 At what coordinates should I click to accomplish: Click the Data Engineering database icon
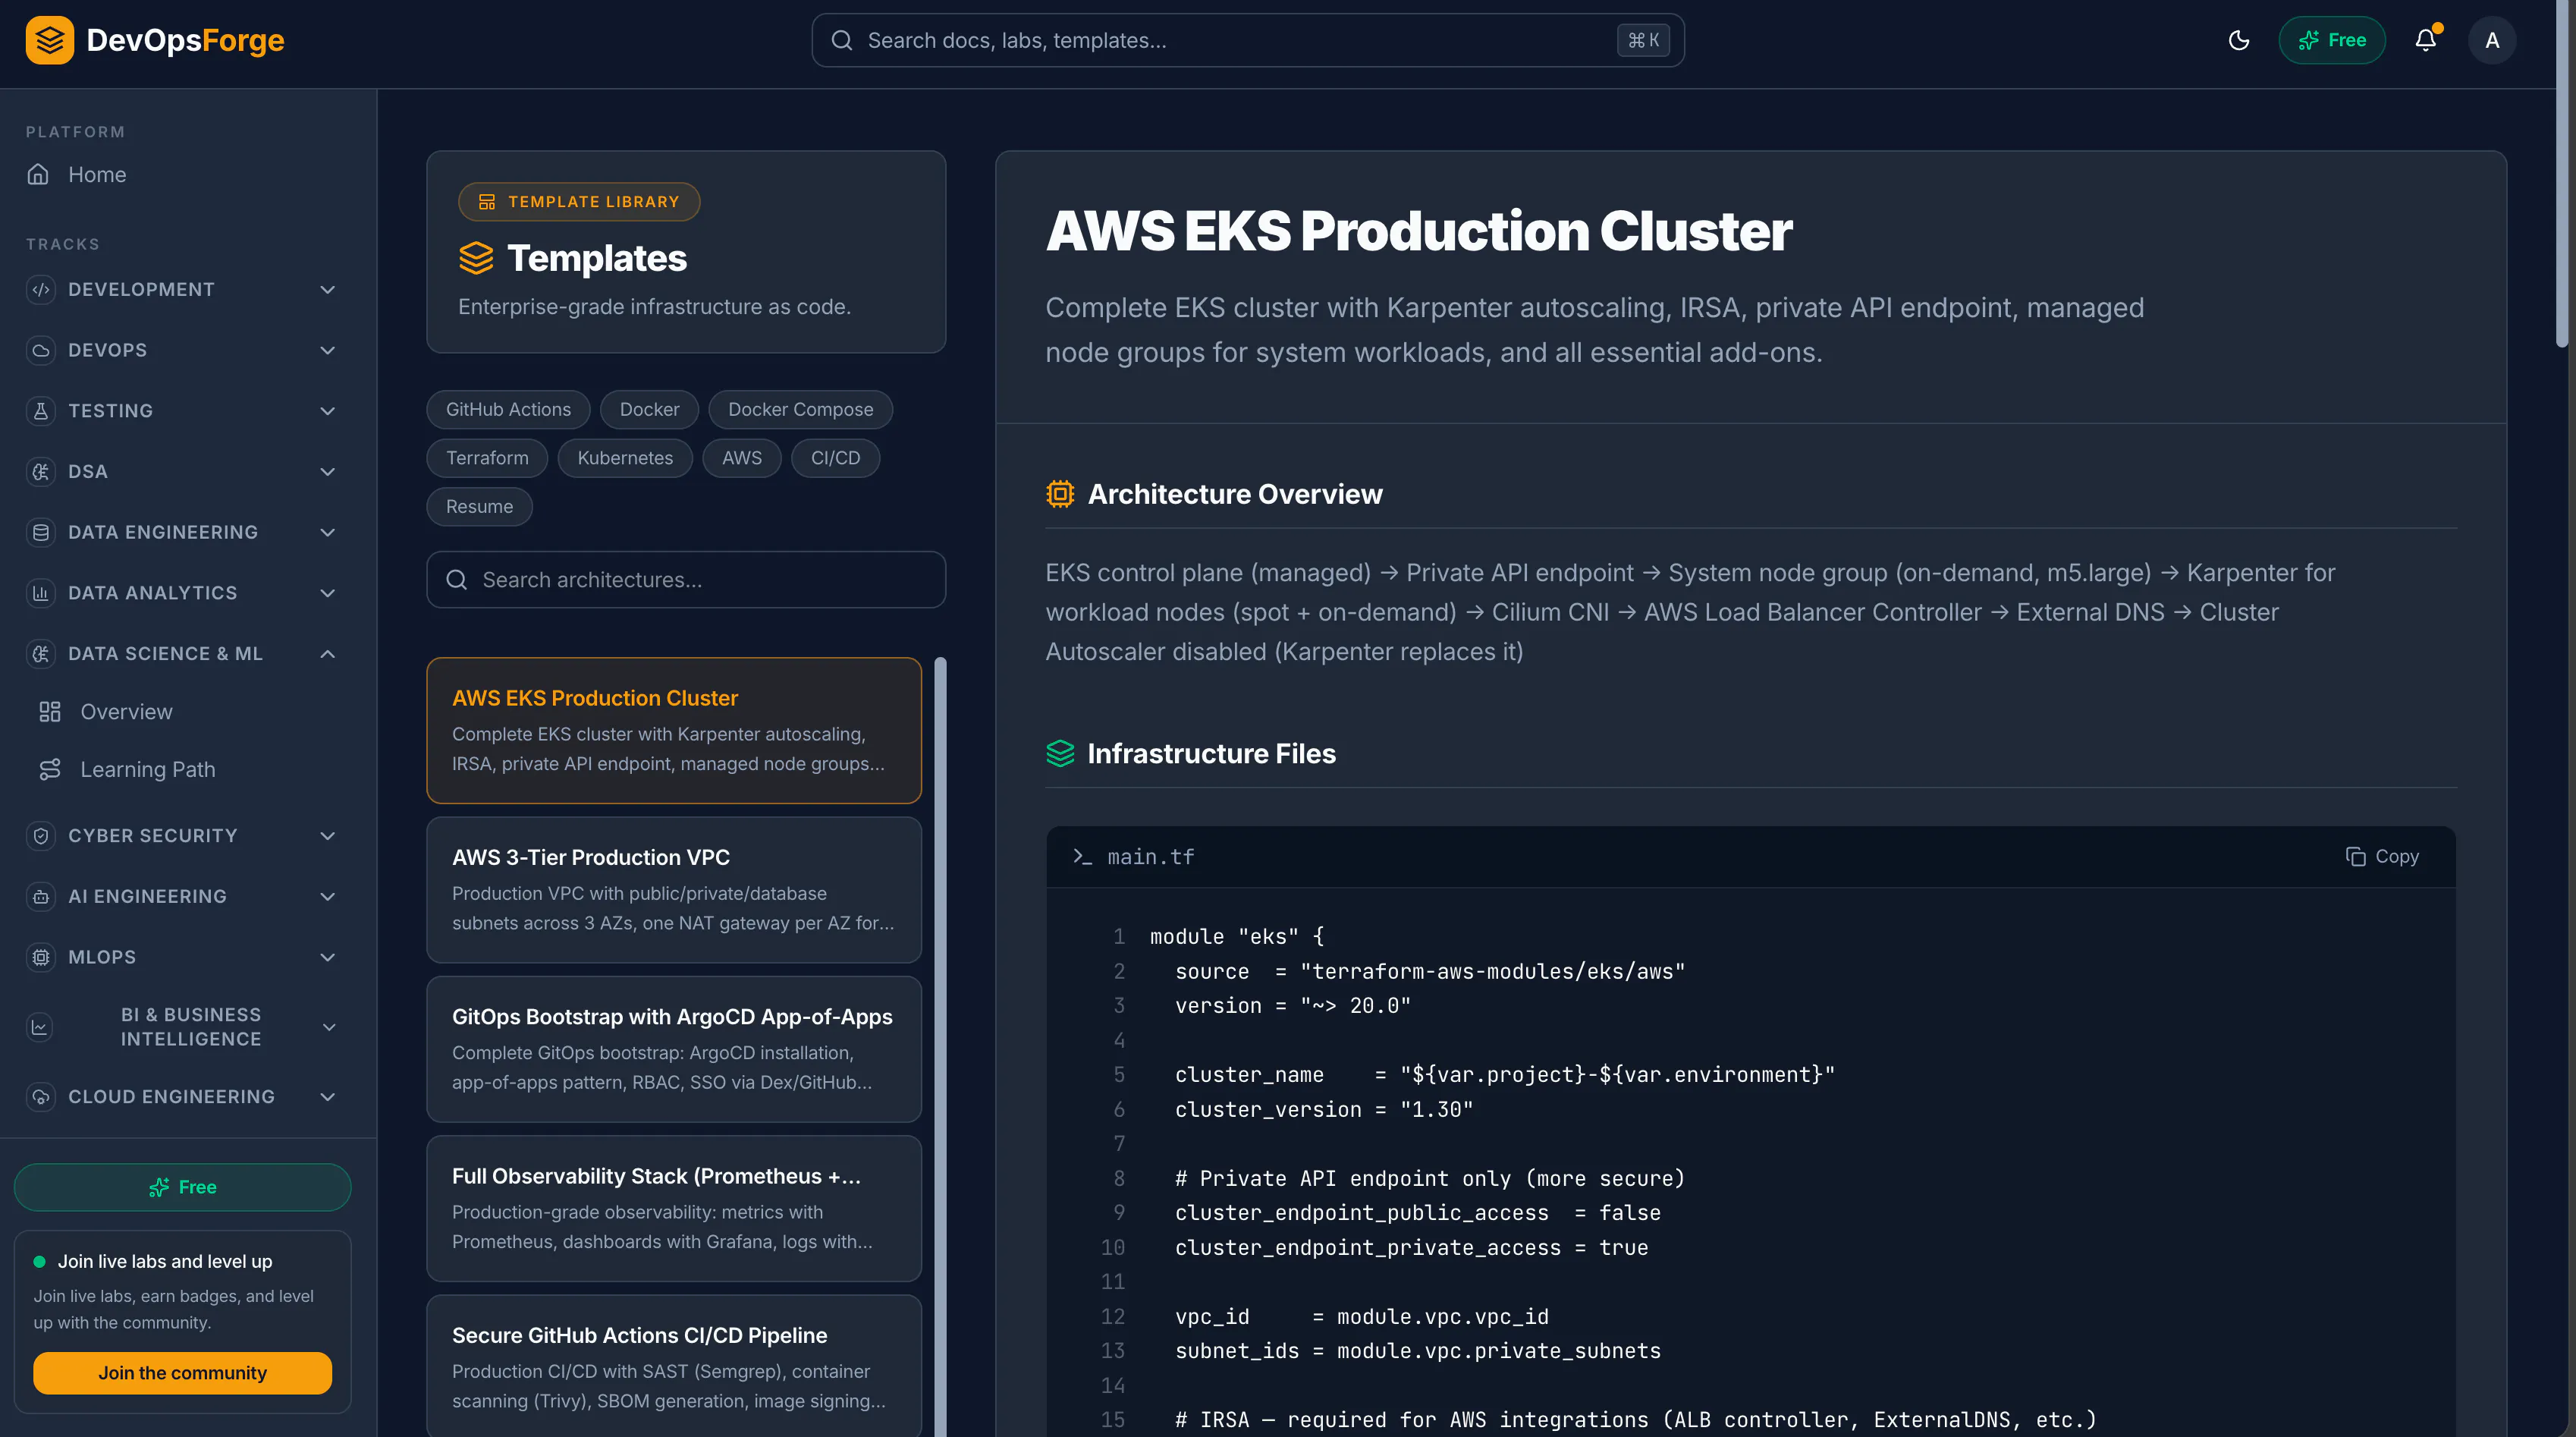(x=41, y=532)
